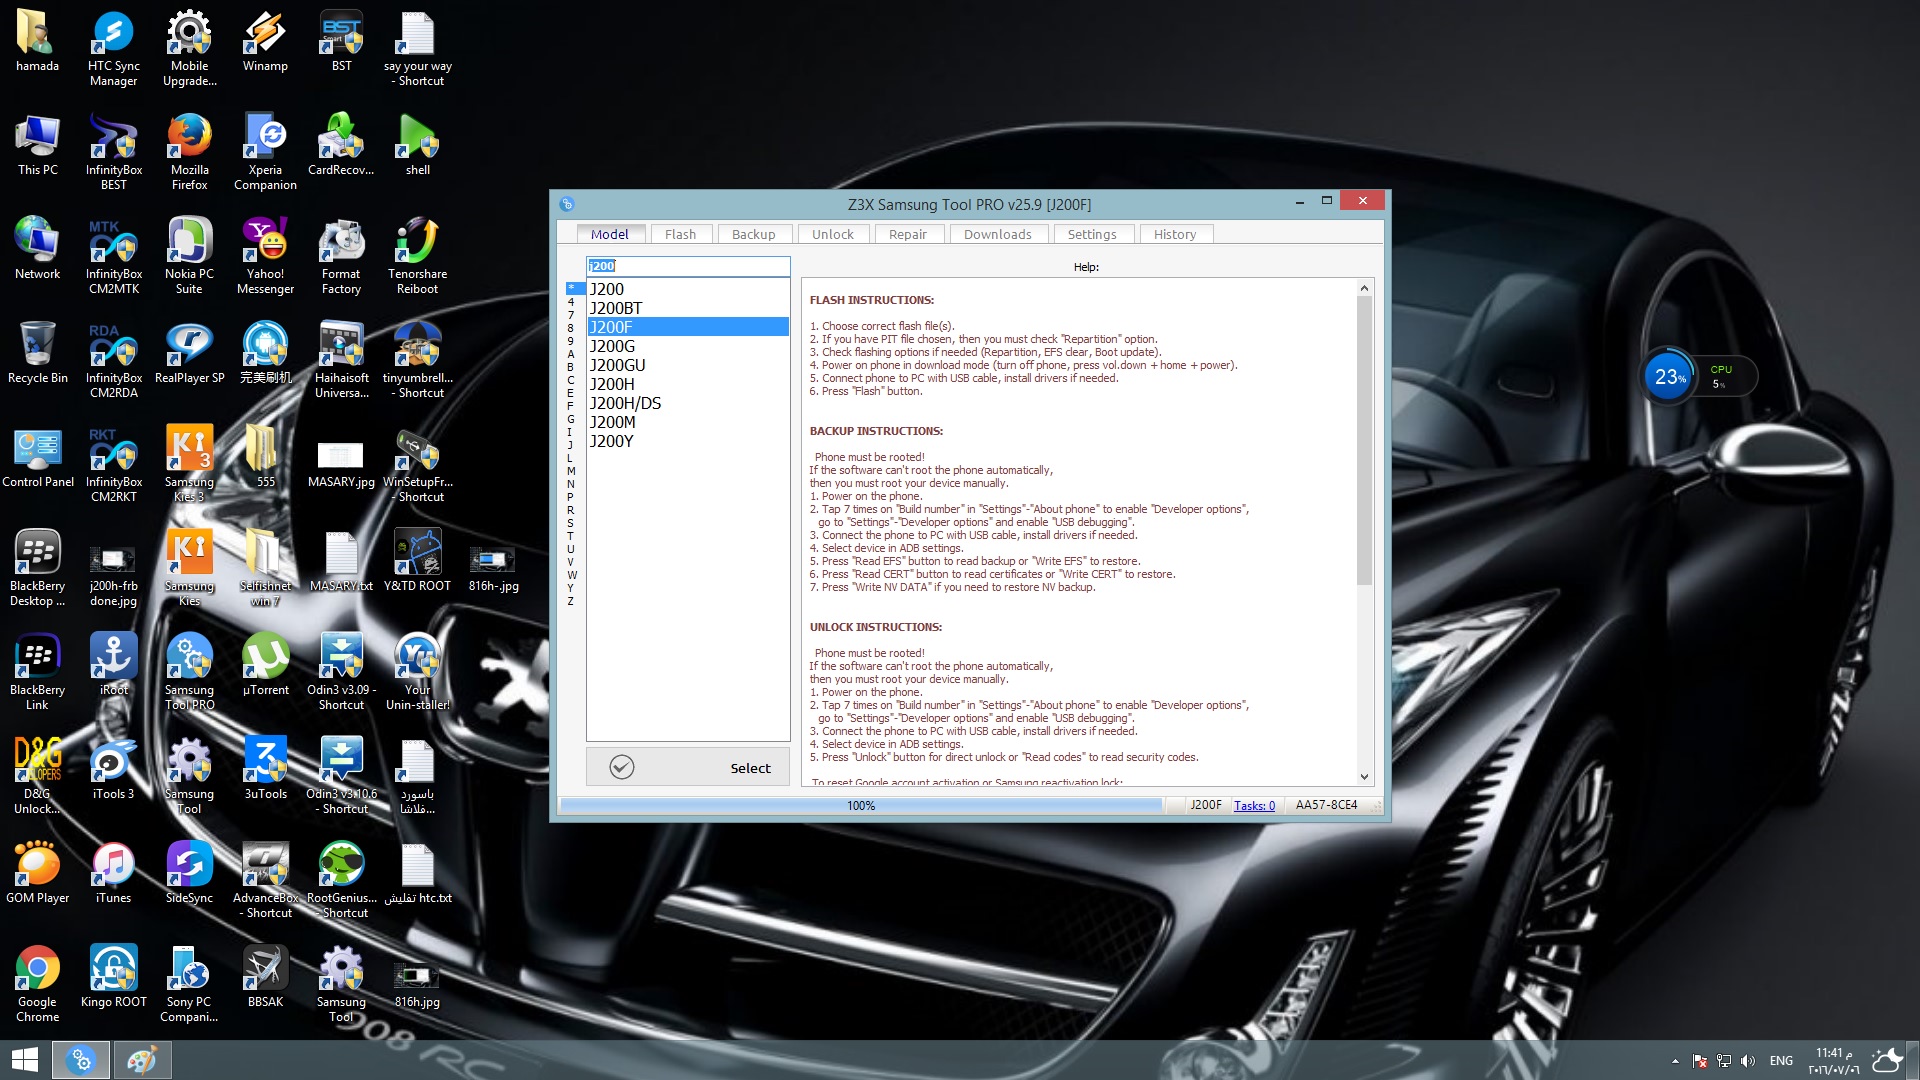Open the iTunes desktop icon
This screenshot has width=1920, height=1080.
[113, 874]
